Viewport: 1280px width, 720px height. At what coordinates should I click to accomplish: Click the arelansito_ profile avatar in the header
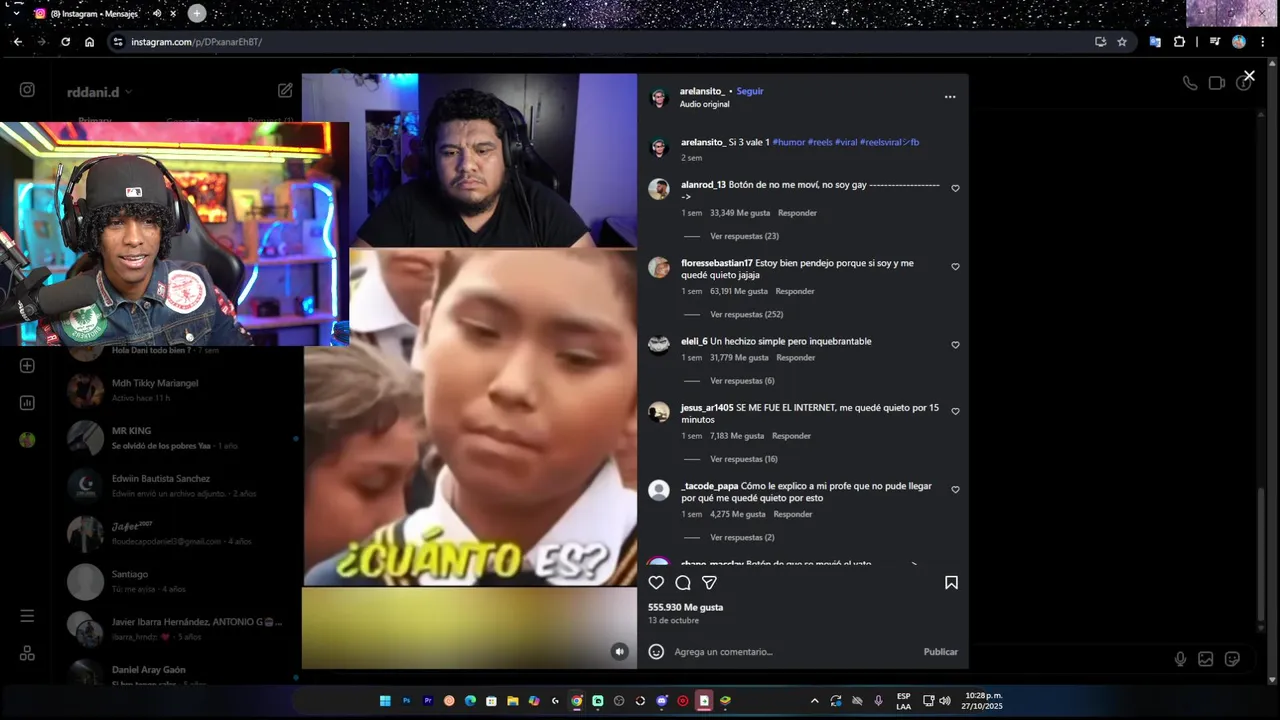[x=658, y=97]
